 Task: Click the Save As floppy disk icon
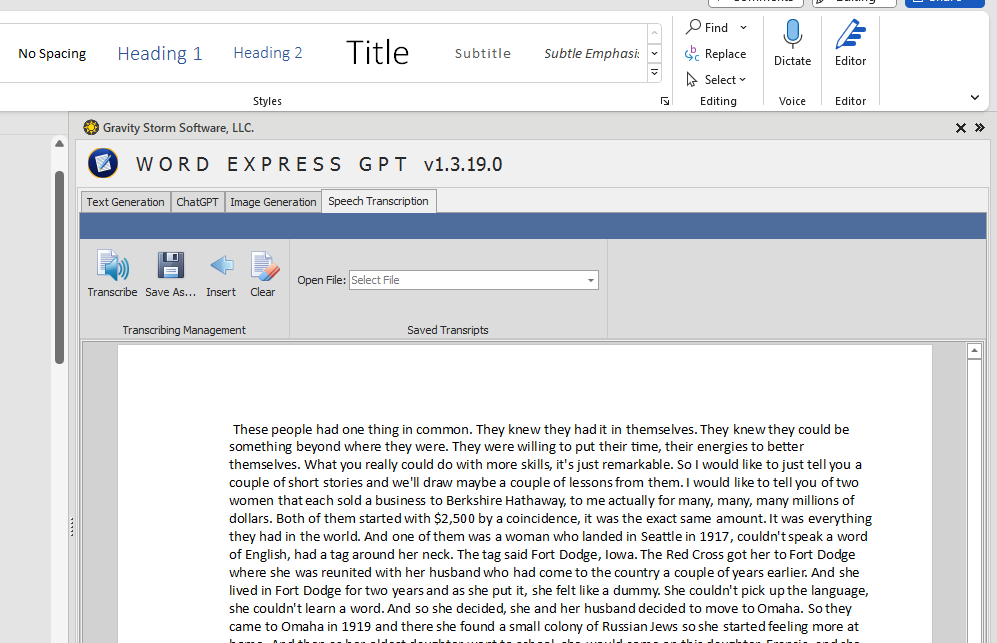(x=170, y=265)
